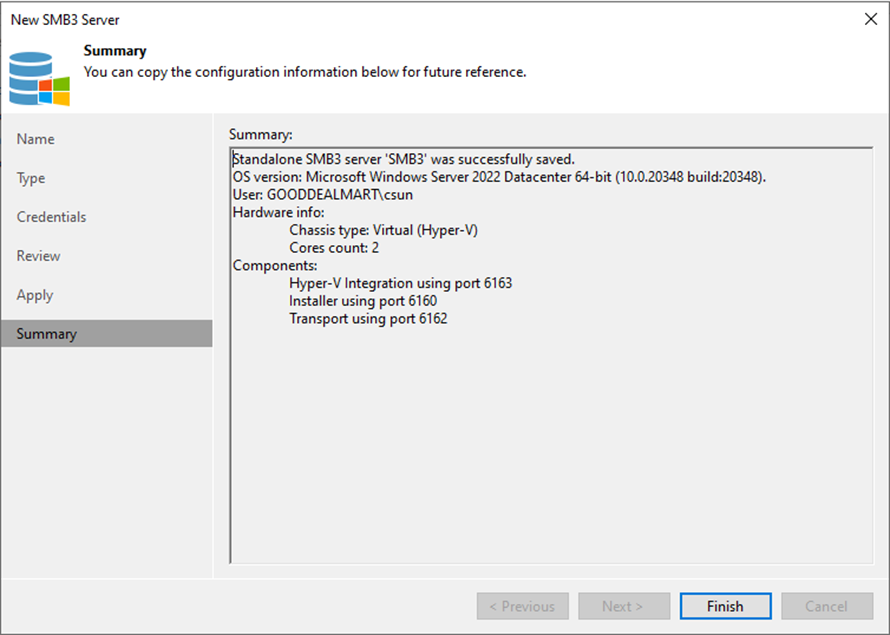Click the 'Standalone SMB3 server' saved line
The image size is (890, 635).
(404, 159)
